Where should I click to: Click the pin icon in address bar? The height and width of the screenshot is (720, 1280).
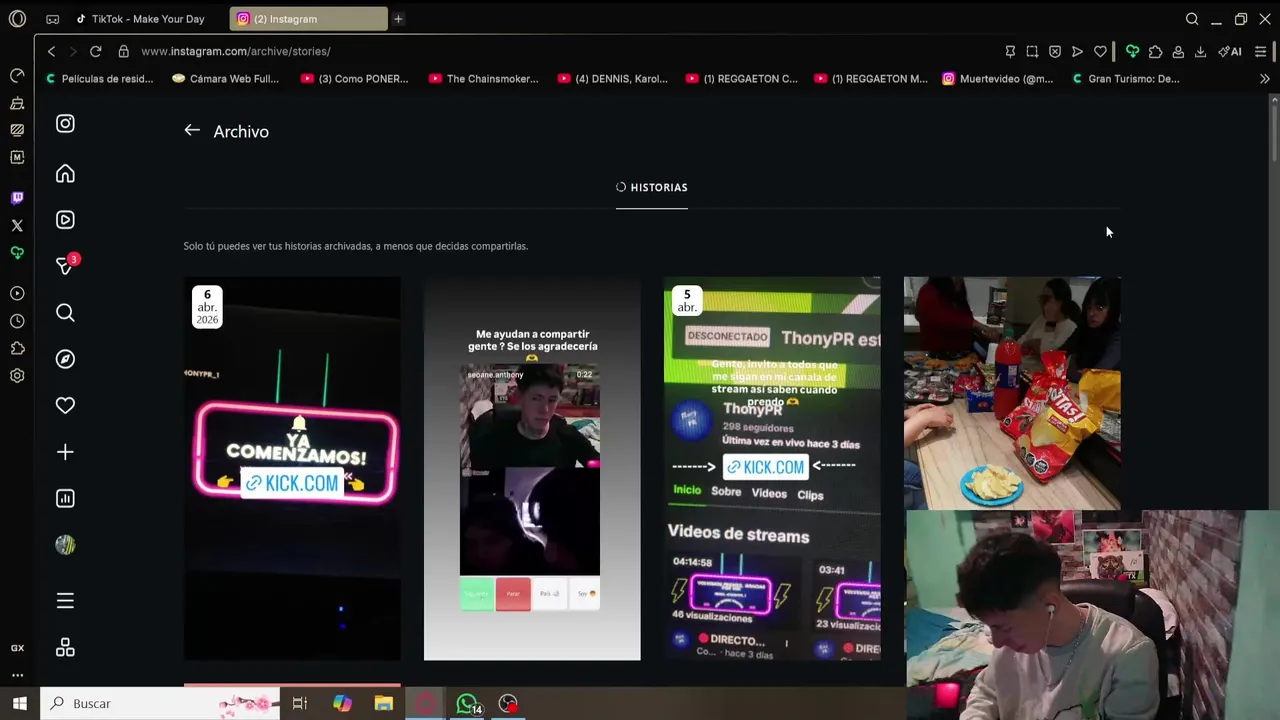(x=1010, y=51)
